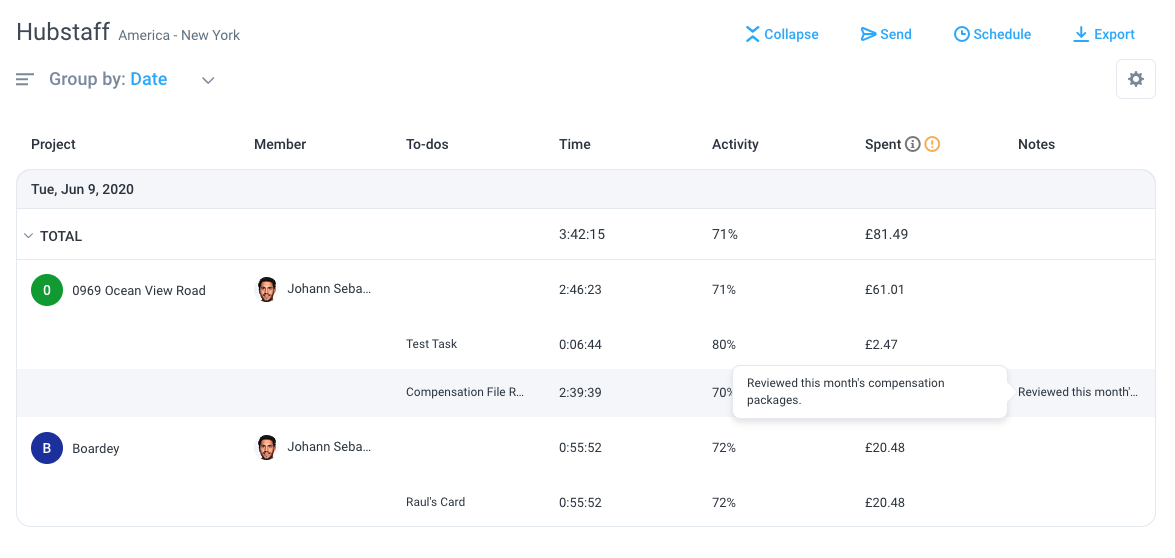The image size is (1175, 558).
Task: Click the blue Boardey project badge
Action: coord(46,449)
